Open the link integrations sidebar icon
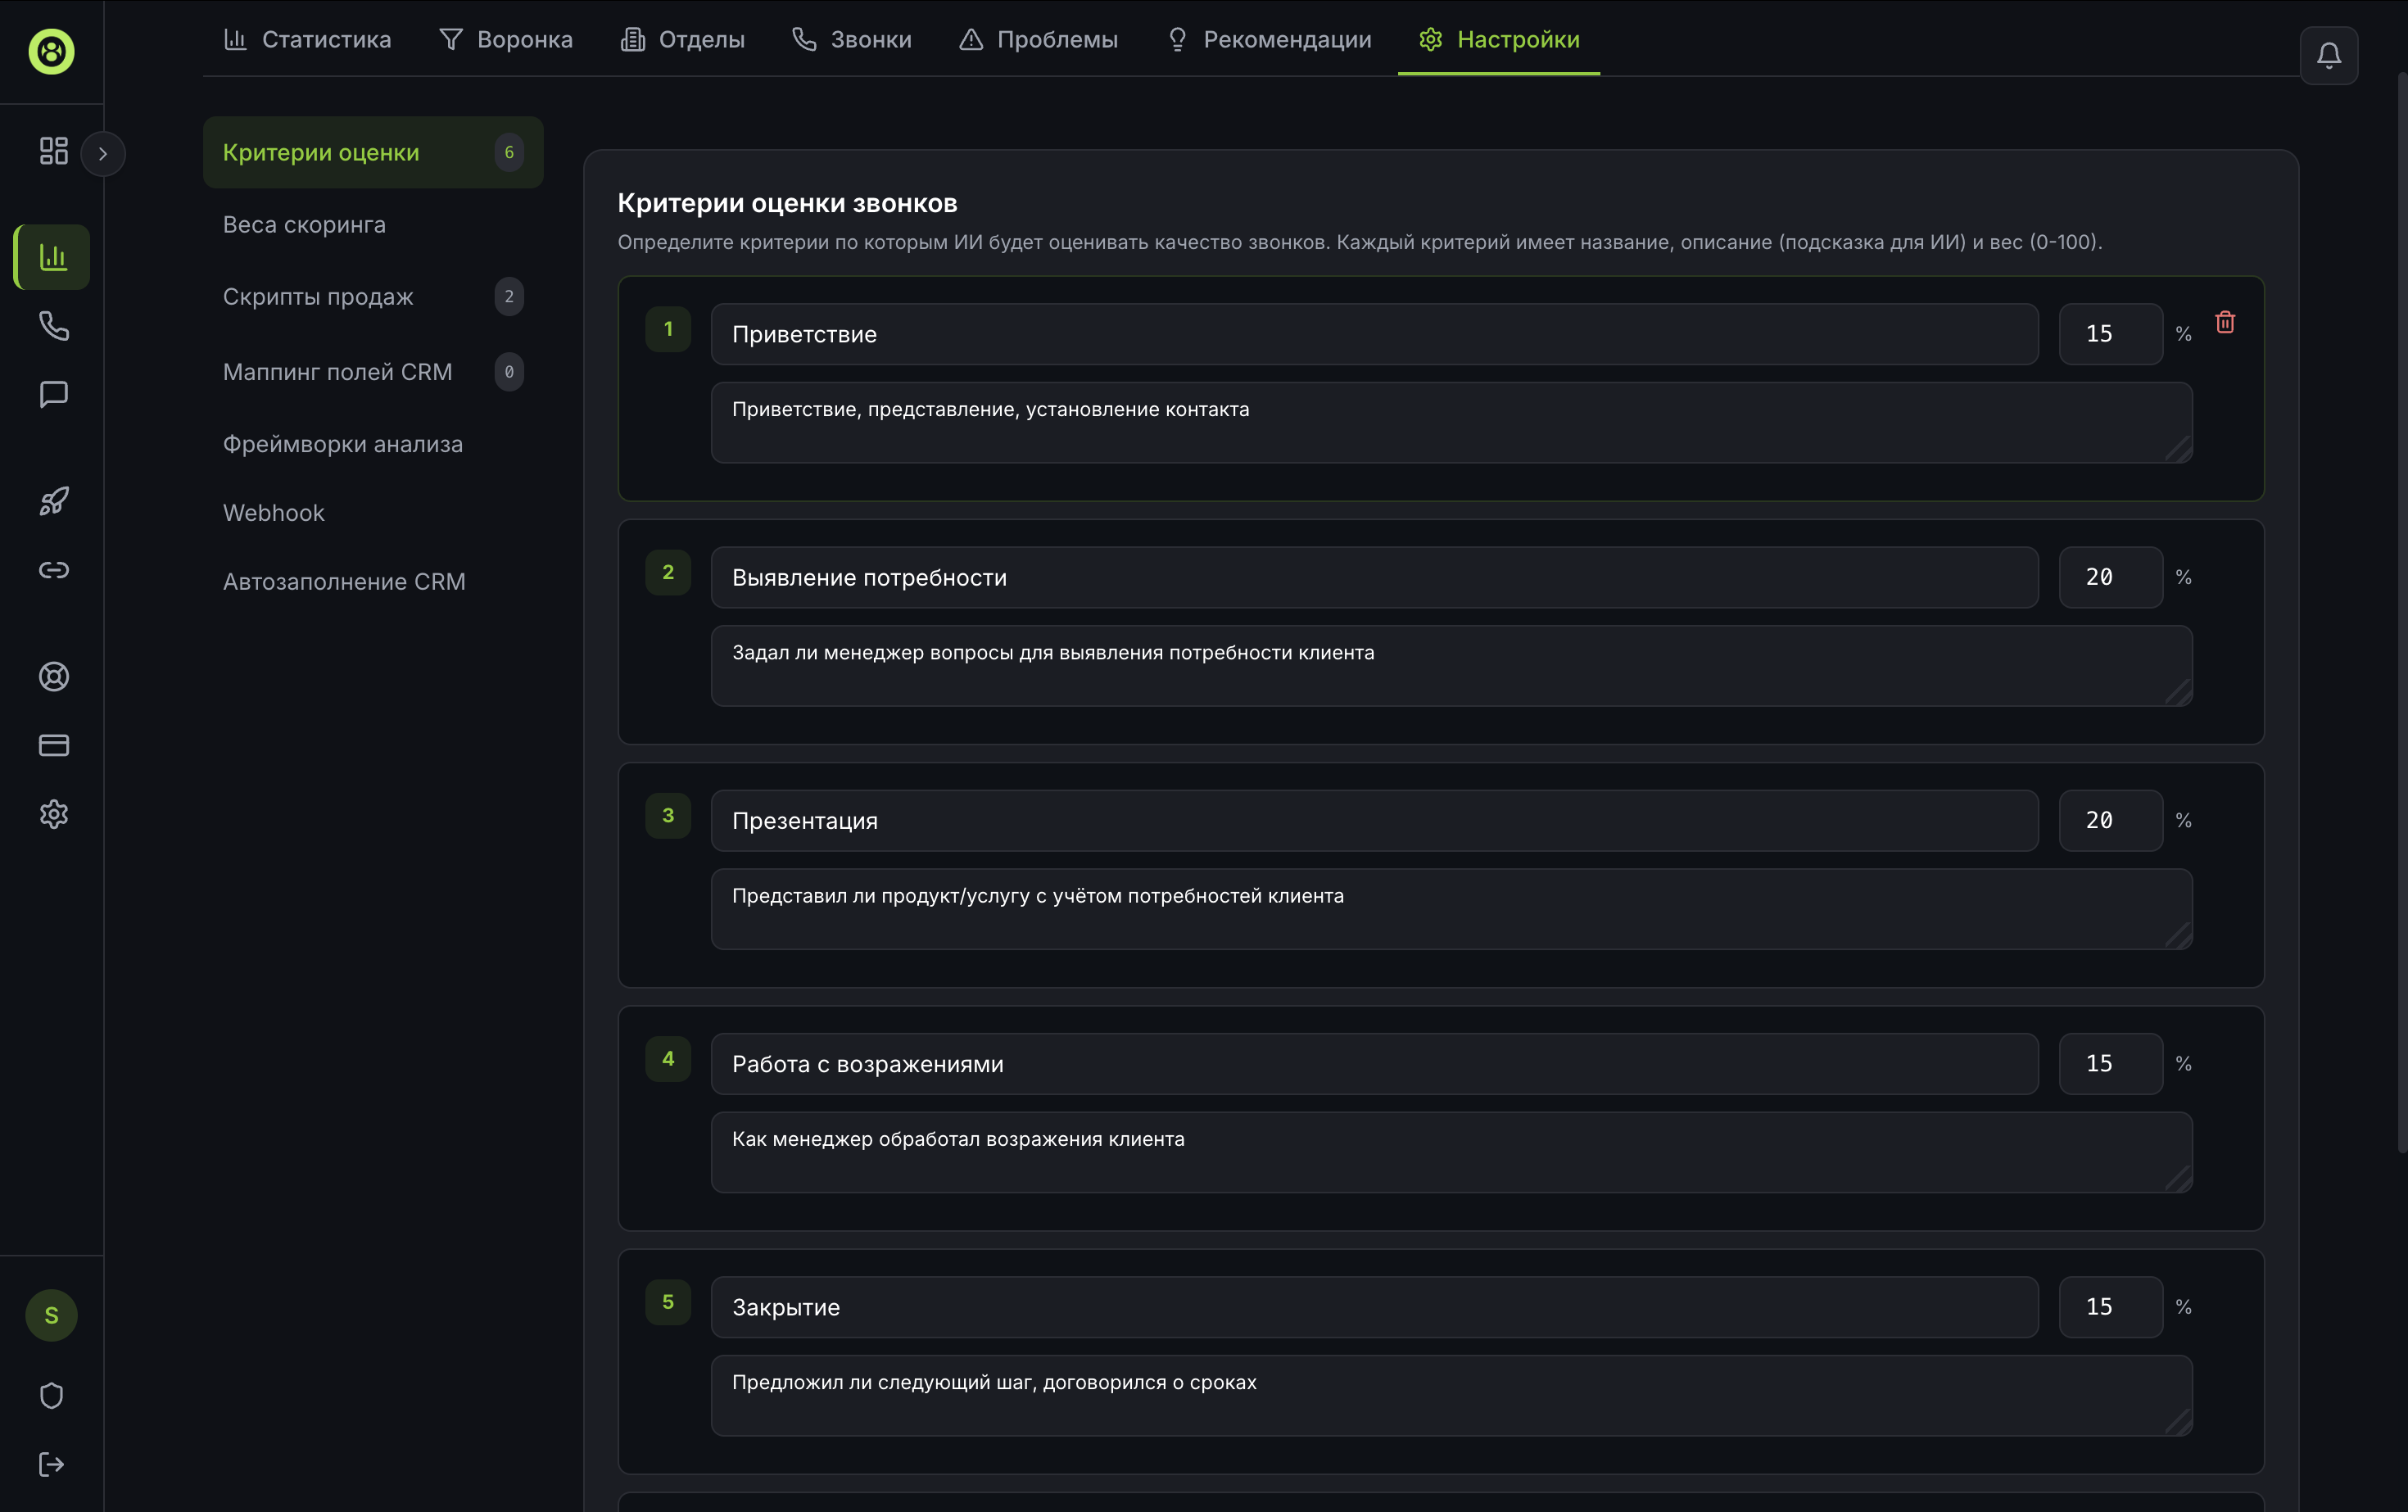This screenshot has height=1512, width=2408. (53, 570)
